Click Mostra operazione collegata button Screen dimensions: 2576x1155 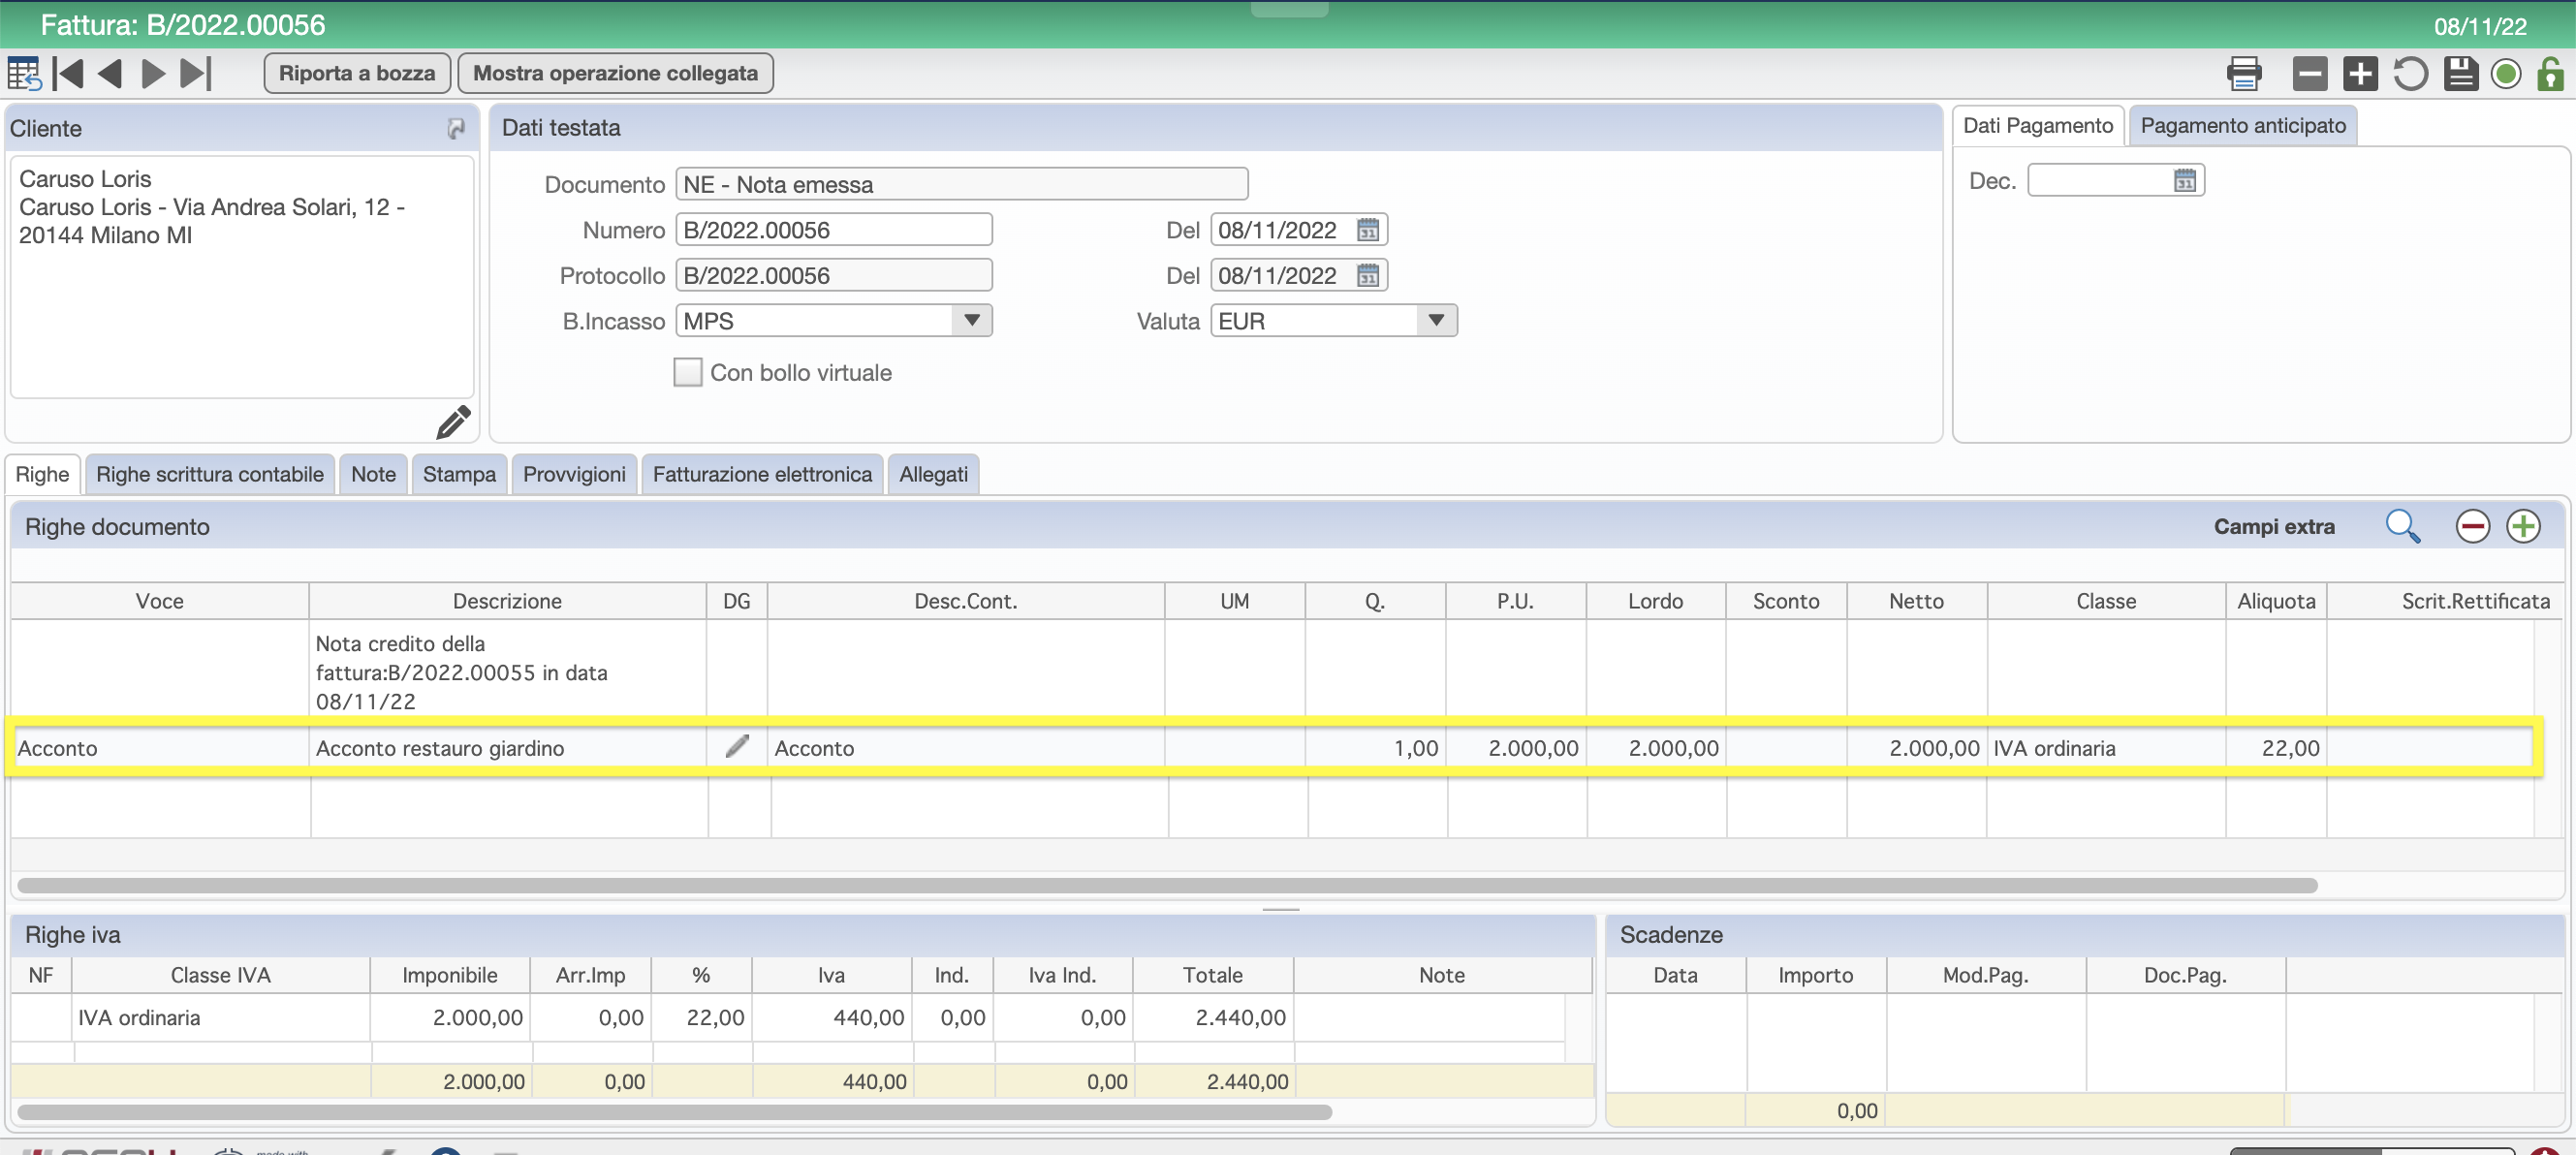(x=615, y=73)
